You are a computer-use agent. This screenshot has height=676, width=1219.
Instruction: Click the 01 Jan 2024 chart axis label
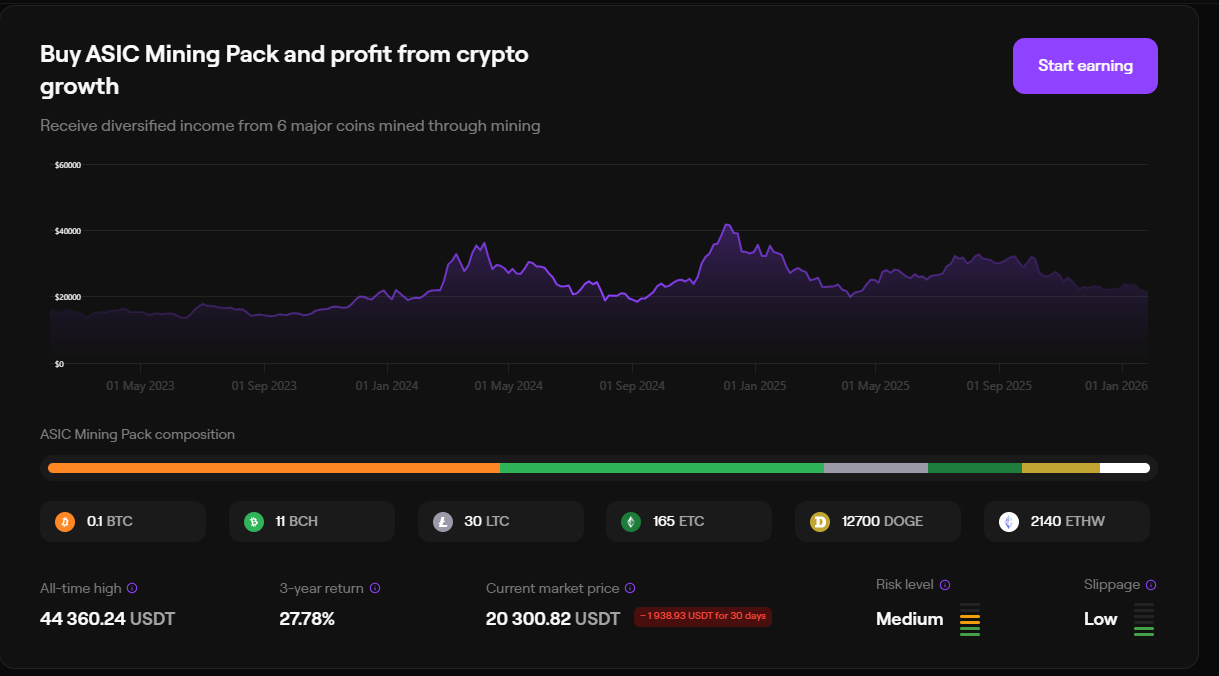386,386
